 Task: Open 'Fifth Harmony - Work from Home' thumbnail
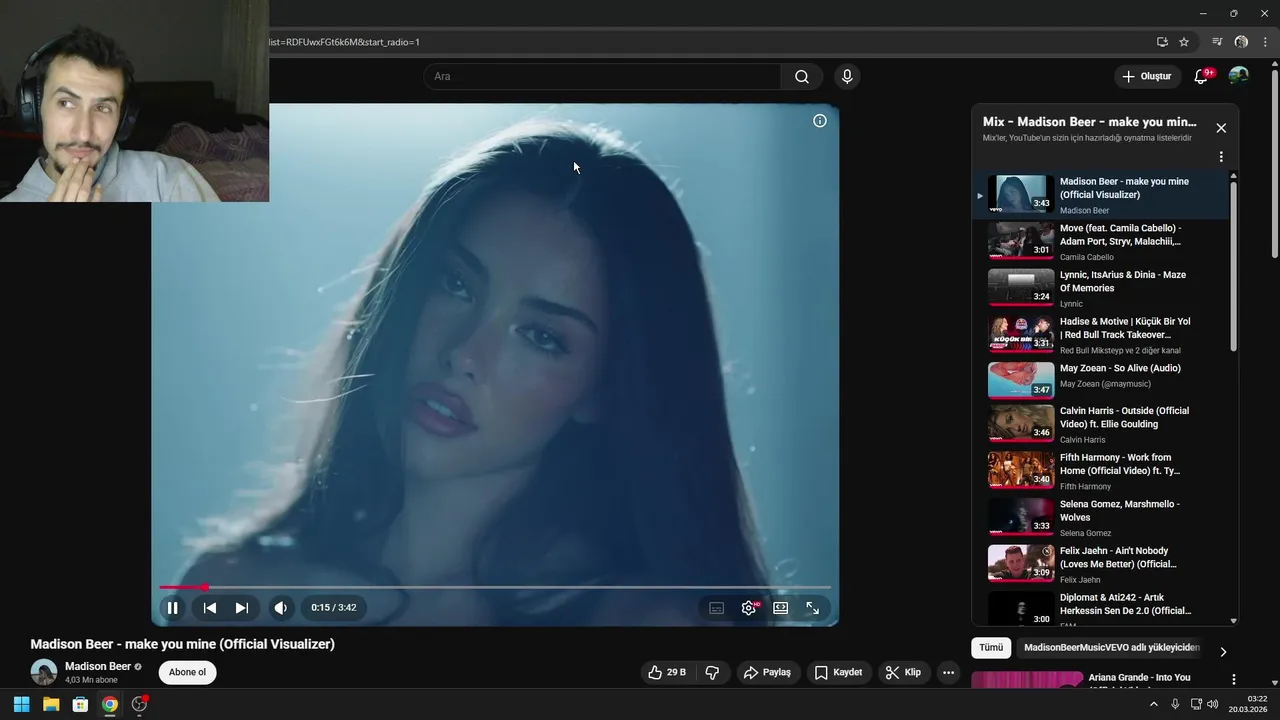(x=1021, y=469)
